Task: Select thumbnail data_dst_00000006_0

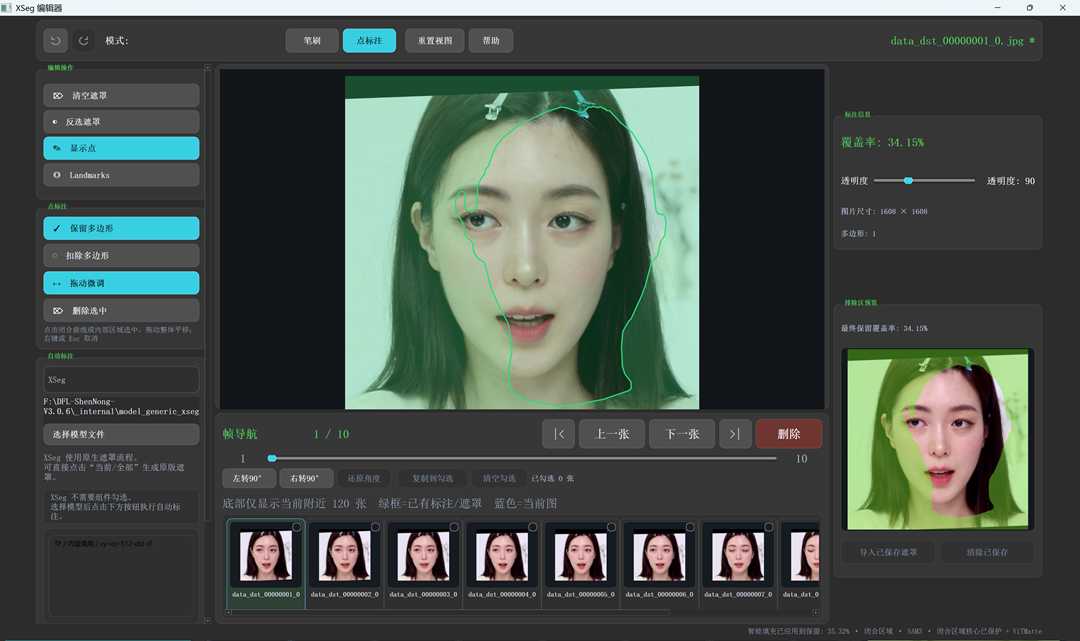Action: (659, 563)
